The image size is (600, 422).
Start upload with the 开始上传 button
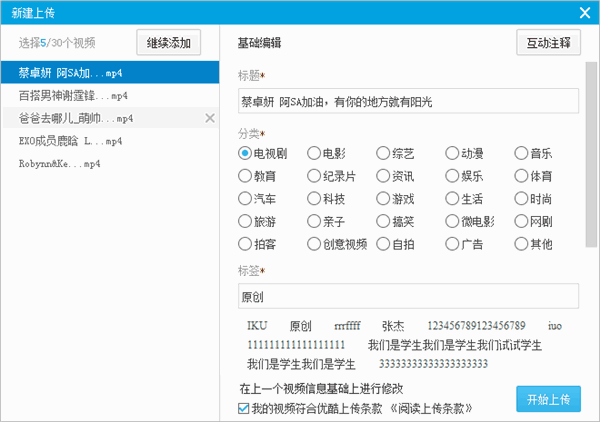click(548, 399)
